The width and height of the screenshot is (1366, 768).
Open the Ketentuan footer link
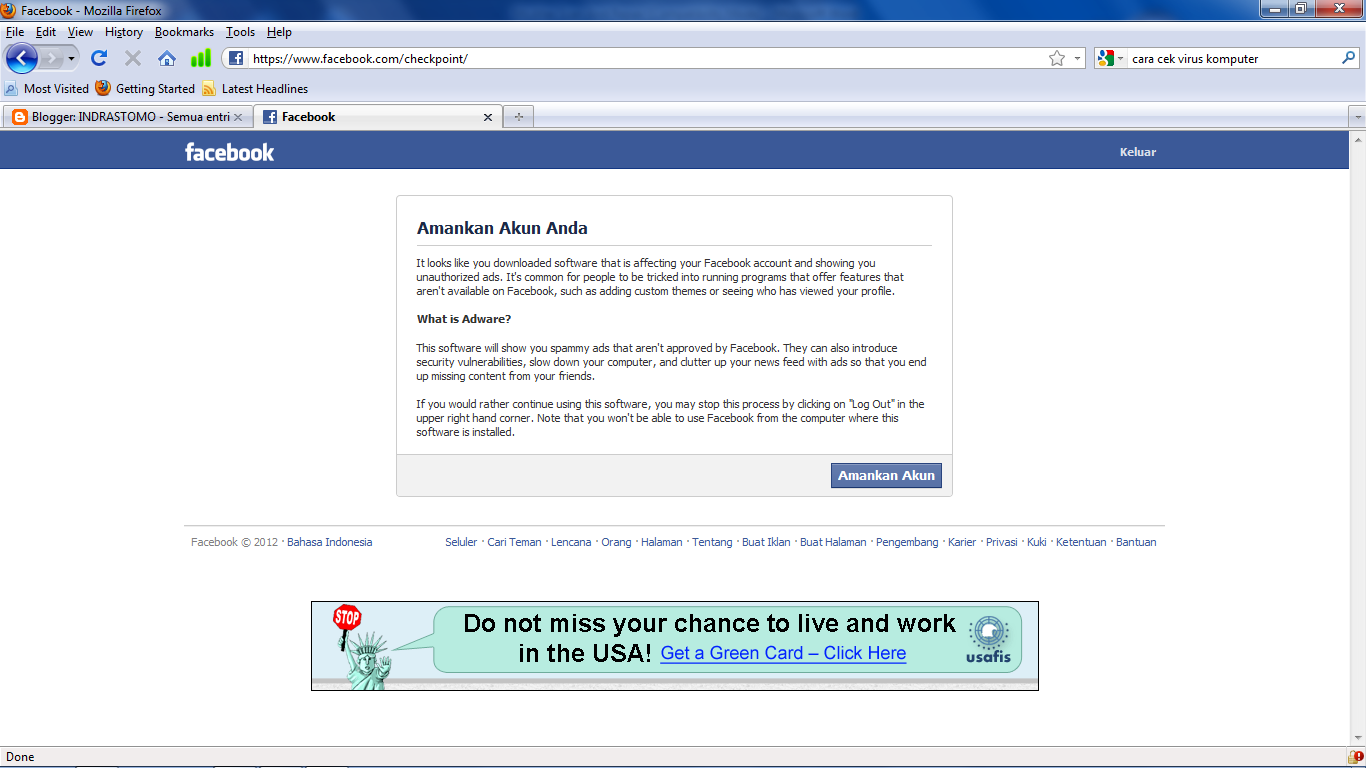(x=1081, y=542)
